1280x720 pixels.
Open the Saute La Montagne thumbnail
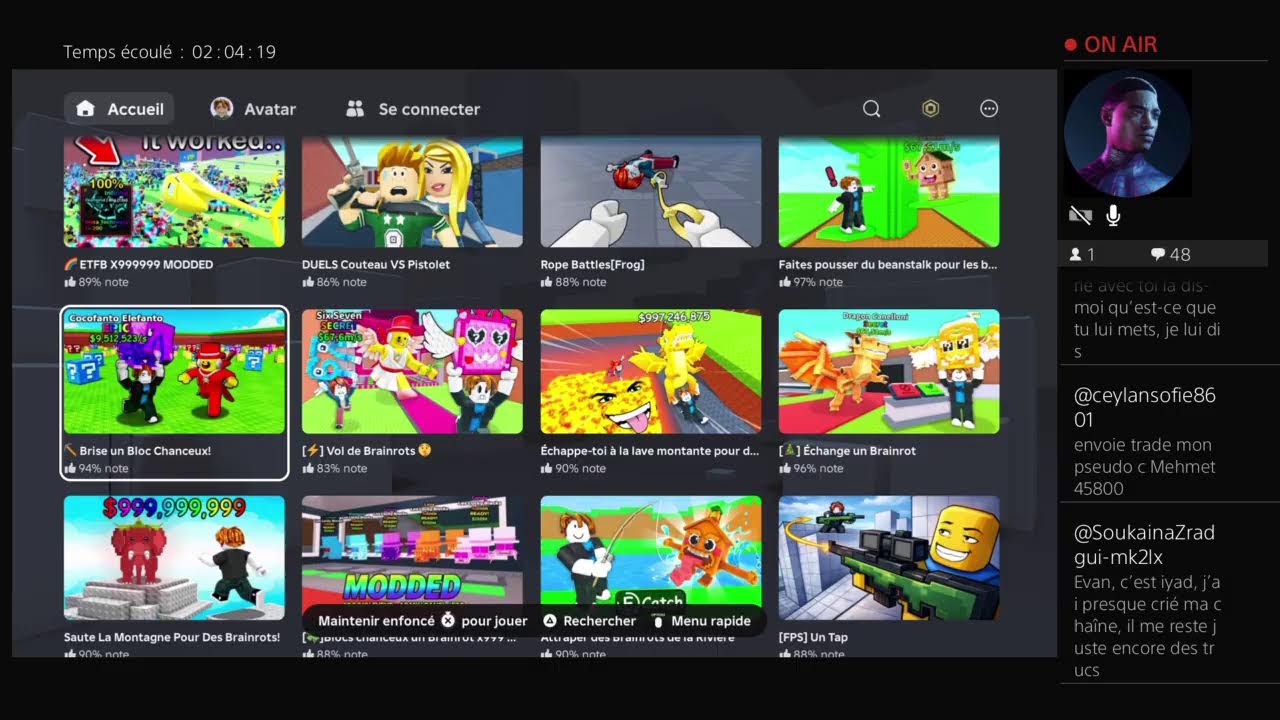point(174,558)
